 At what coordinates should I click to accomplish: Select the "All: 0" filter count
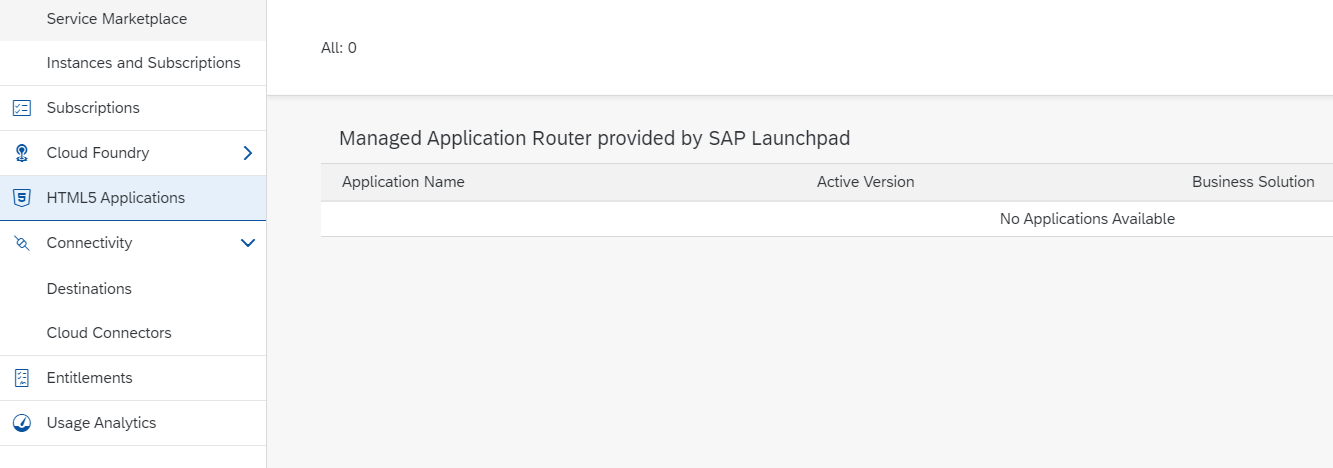tap(339, 48)
